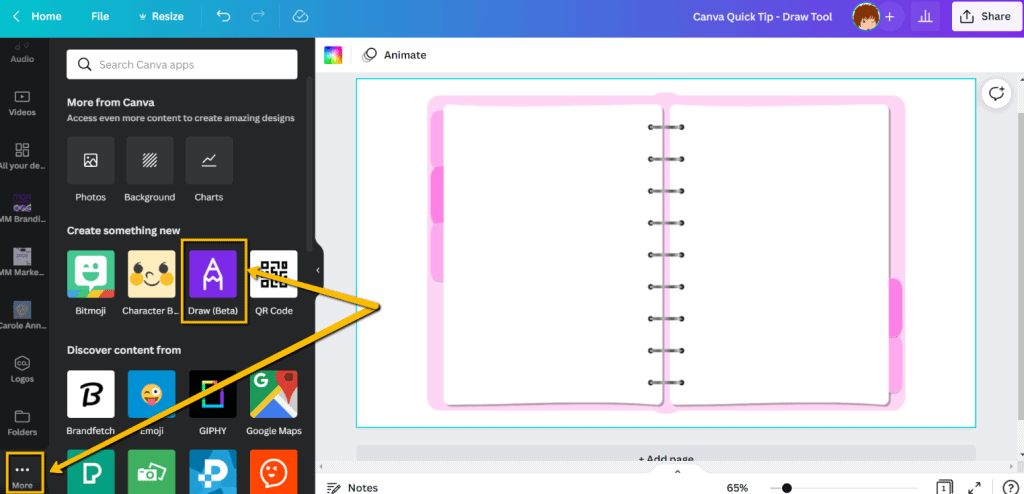Open the More sidebar tab
The height and width of the screenshot is (494, 1024).
22,475
